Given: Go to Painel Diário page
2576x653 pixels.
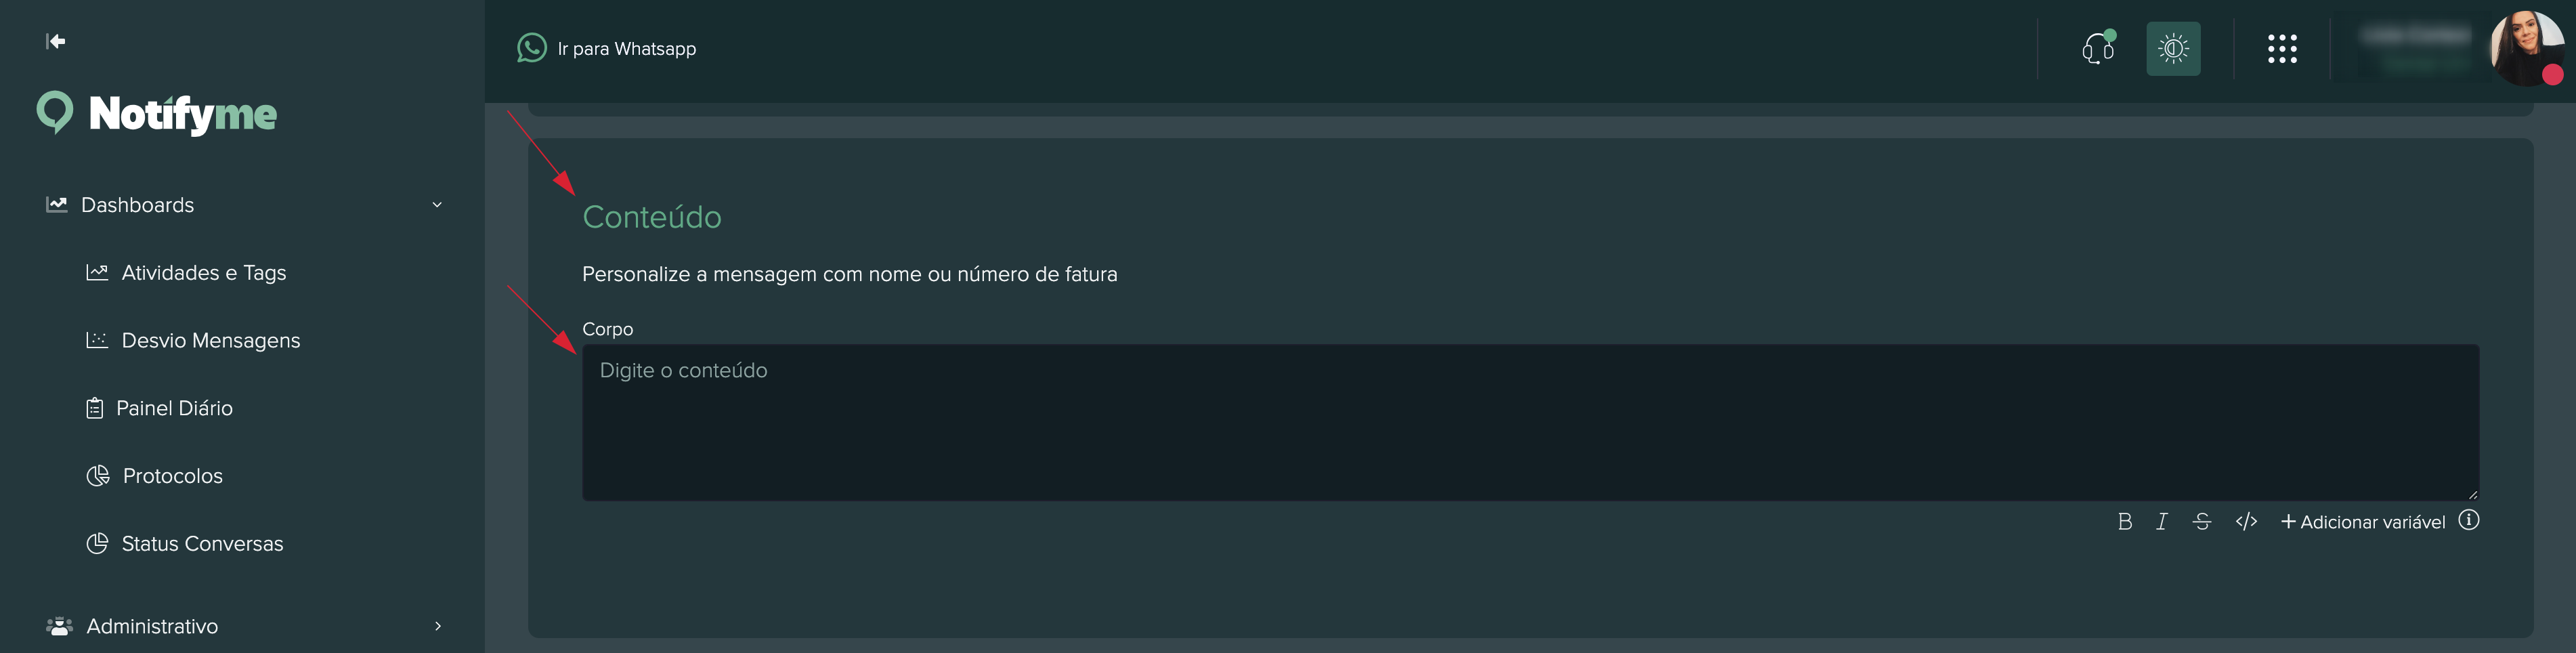Looking at the screenshot, I should [174, 408].
